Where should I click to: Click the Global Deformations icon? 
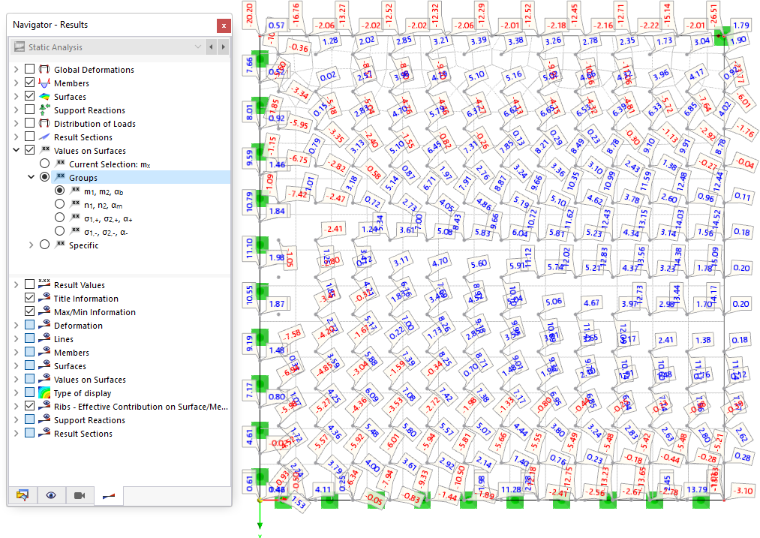point(45,69)
